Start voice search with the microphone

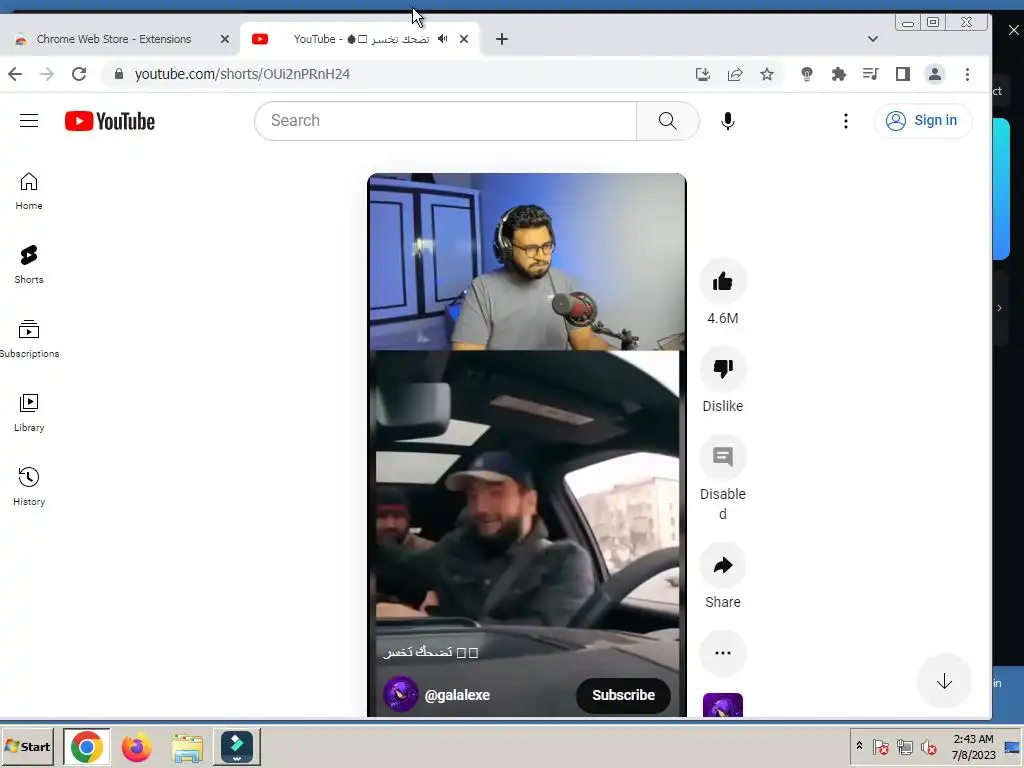728,121
